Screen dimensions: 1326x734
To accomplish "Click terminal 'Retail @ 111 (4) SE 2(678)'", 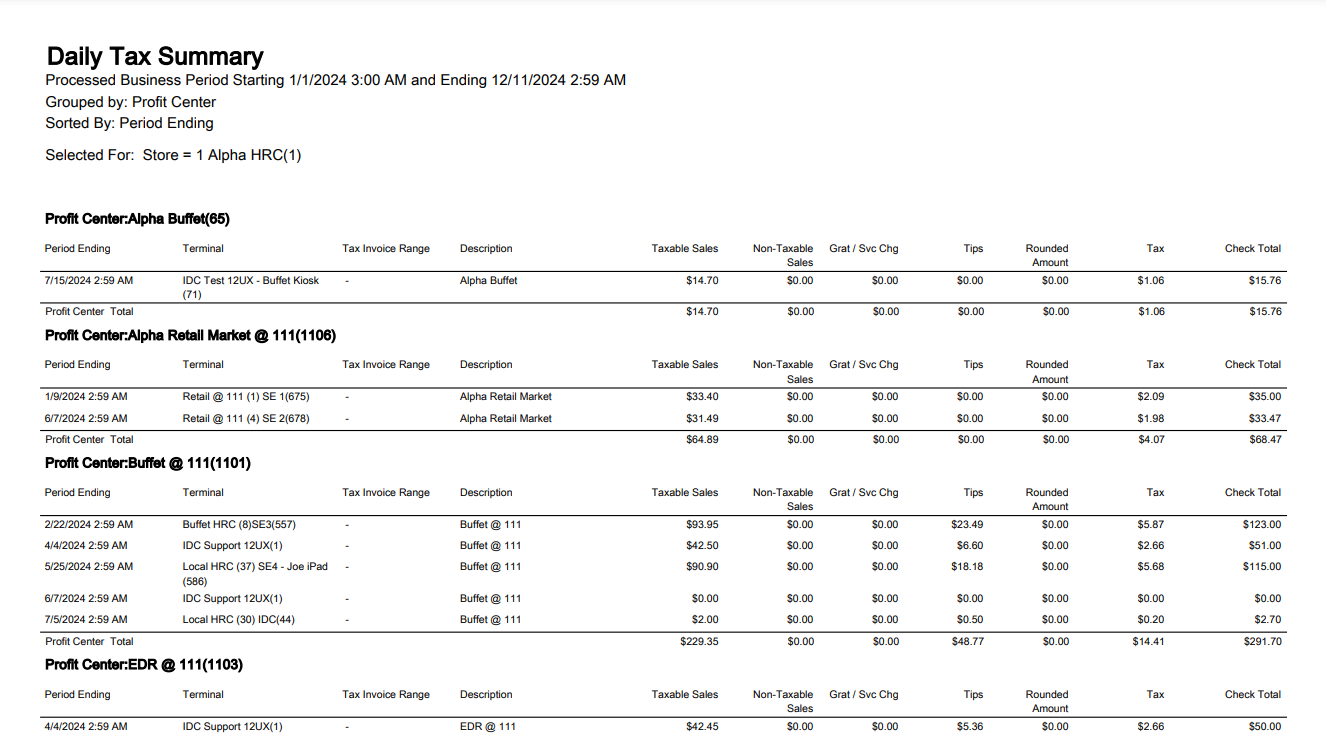I will pyautogui.click(x=246, y=419).
